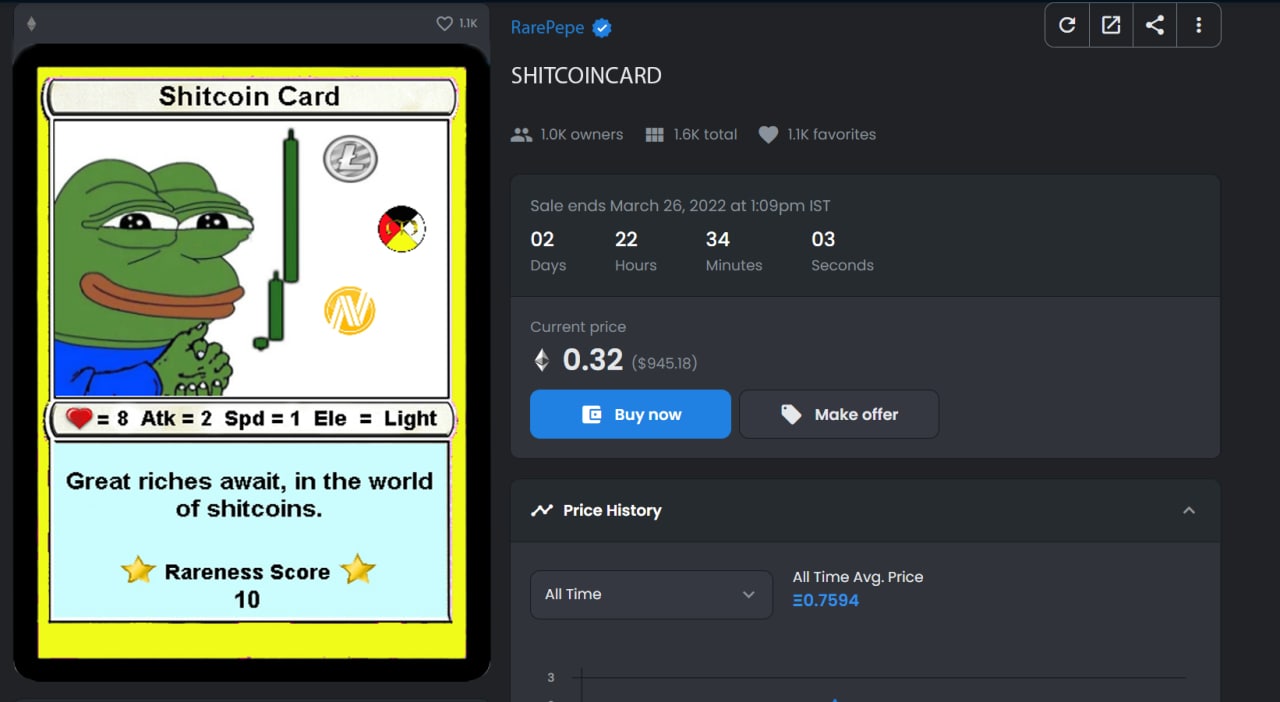The height and width of the screenshot is (702, 1280).
Task: Click the Current price label
Action: click(578, 327)
